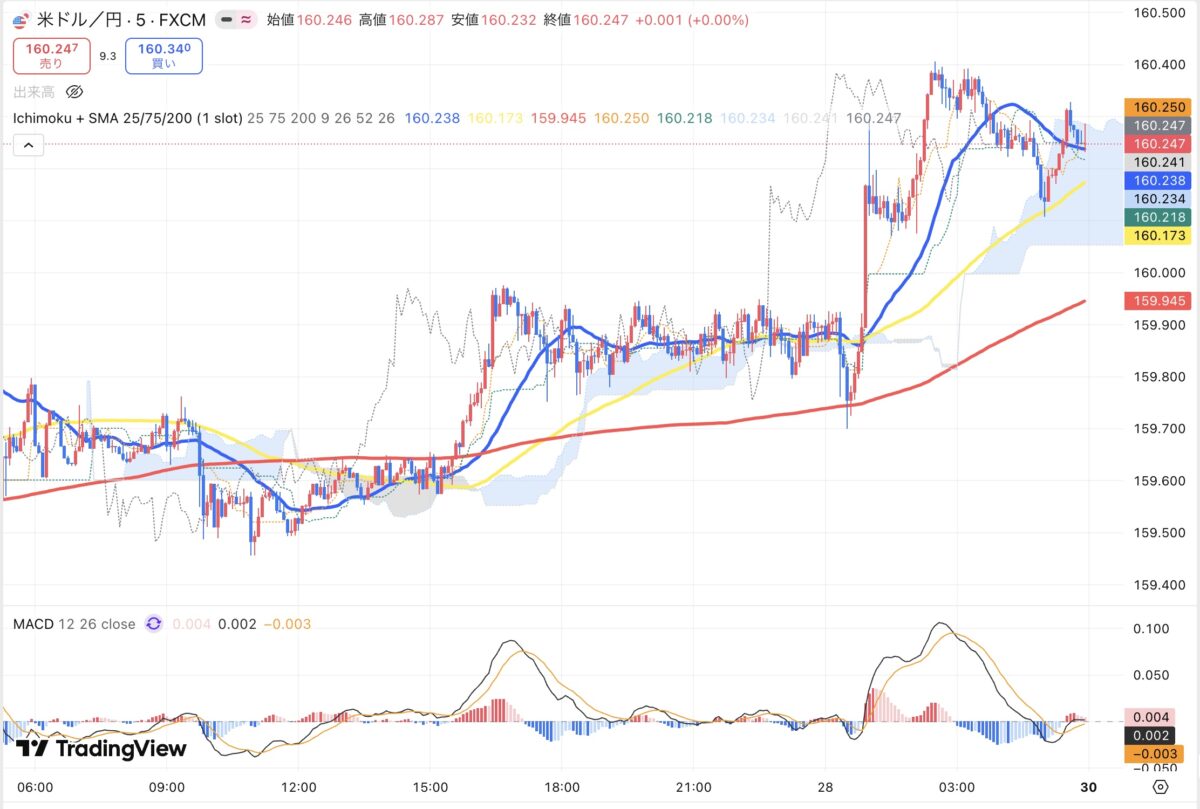Click the 9.3 spread value between prices
The image size is (1200, 809).
tap(107, 57)
